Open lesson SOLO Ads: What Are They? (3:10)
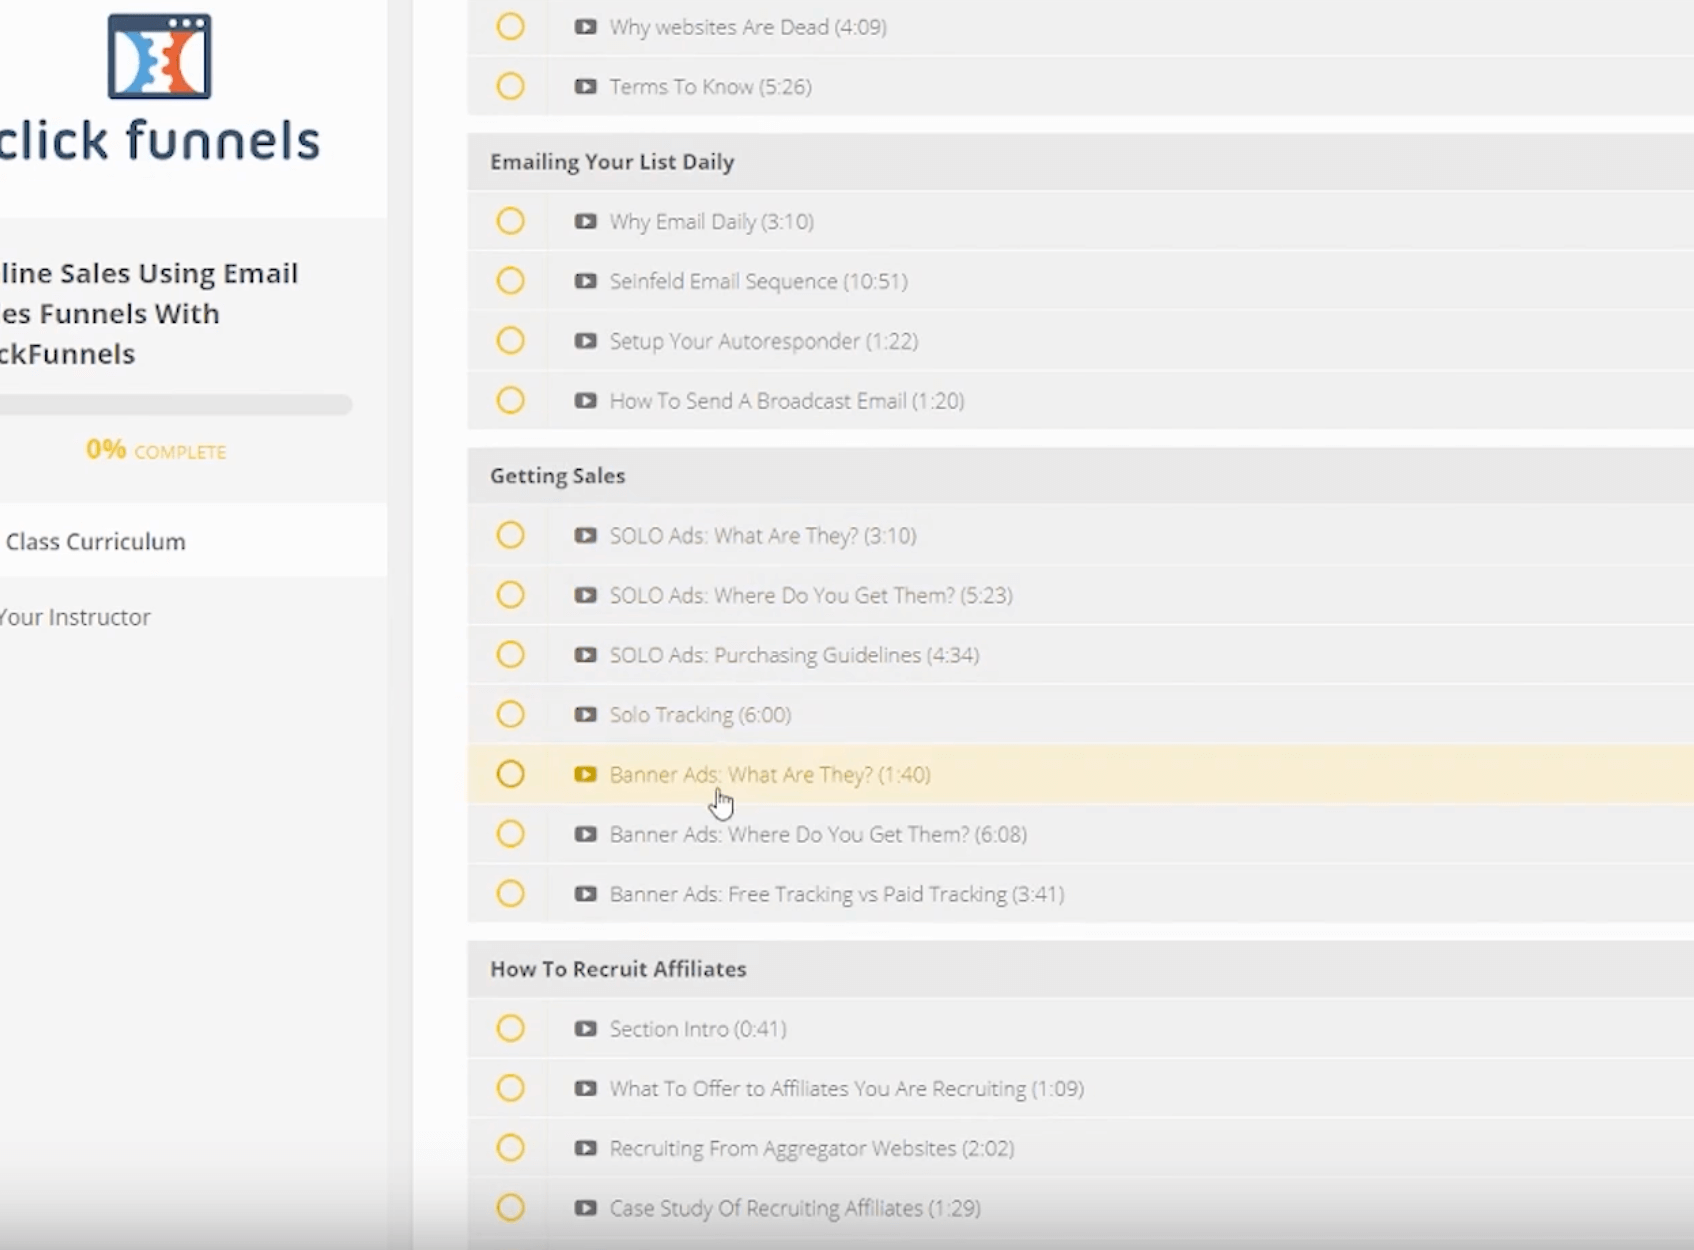Screen dimensions: 1694x1250 pos(763,535)
